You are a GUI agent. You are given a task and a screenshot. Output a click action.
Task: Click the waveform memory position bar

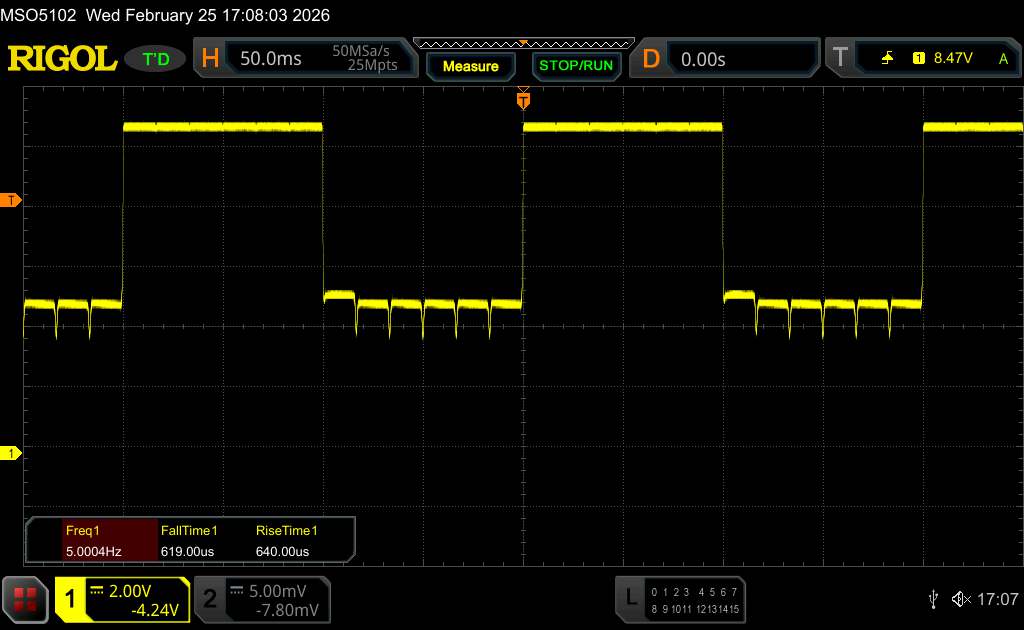tap(523, 43)
